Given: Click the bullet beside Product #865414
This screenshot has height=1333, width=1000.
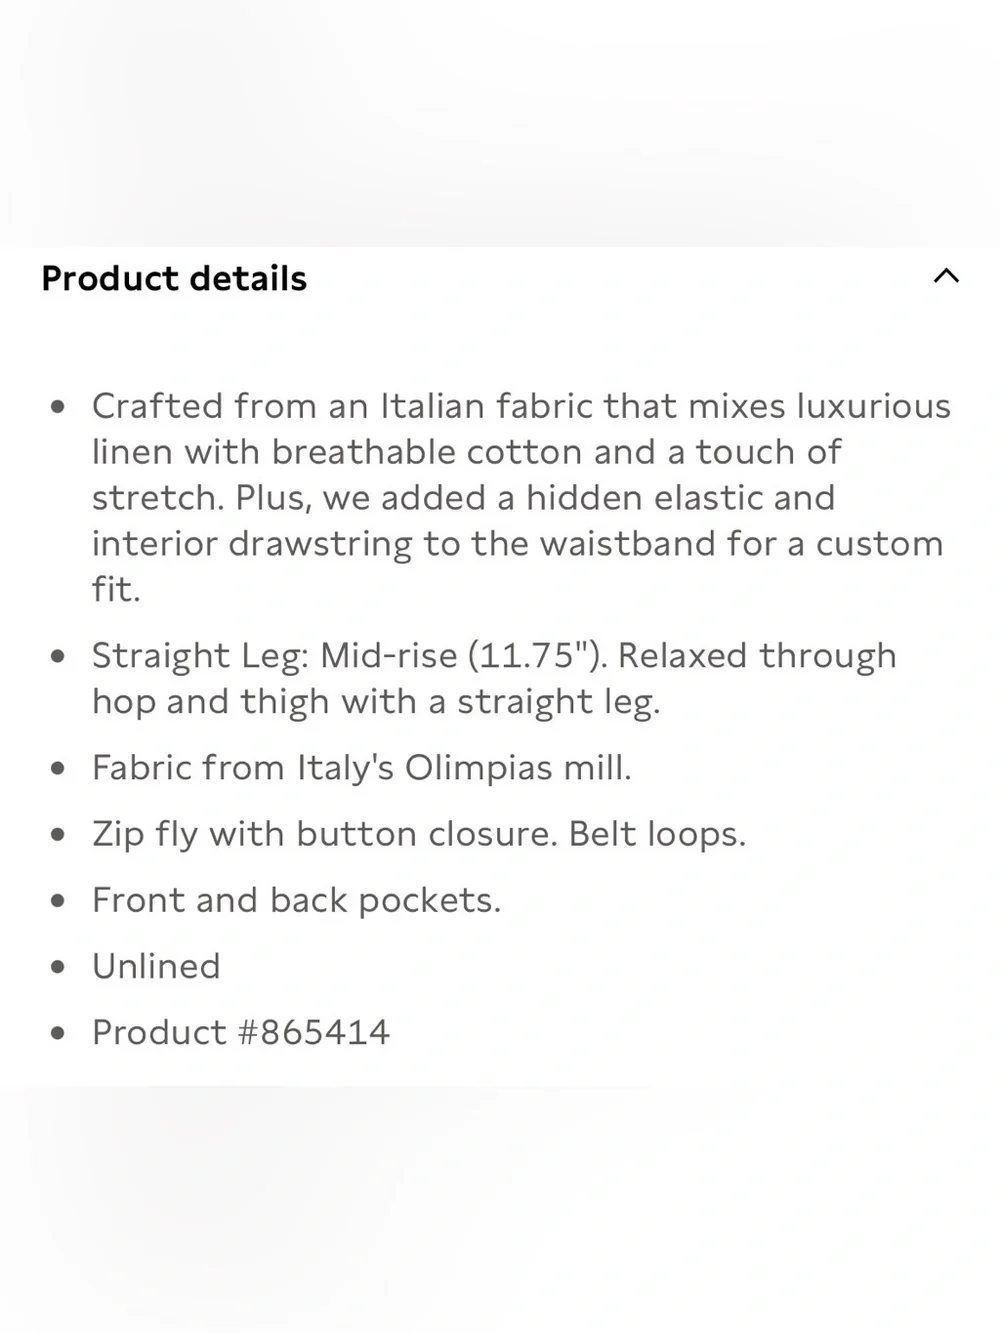Looking at the screenshot, I should tap(58, 1033).
